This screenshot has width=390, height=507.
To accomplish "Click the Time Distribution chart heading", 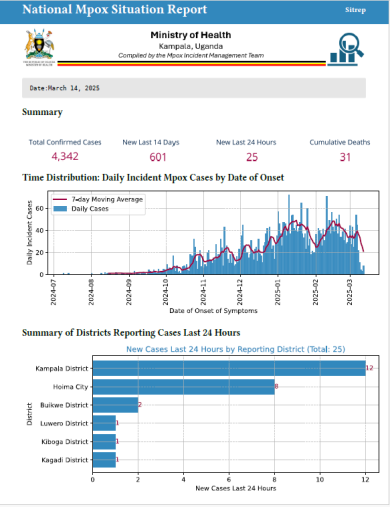I will point(153,177).
